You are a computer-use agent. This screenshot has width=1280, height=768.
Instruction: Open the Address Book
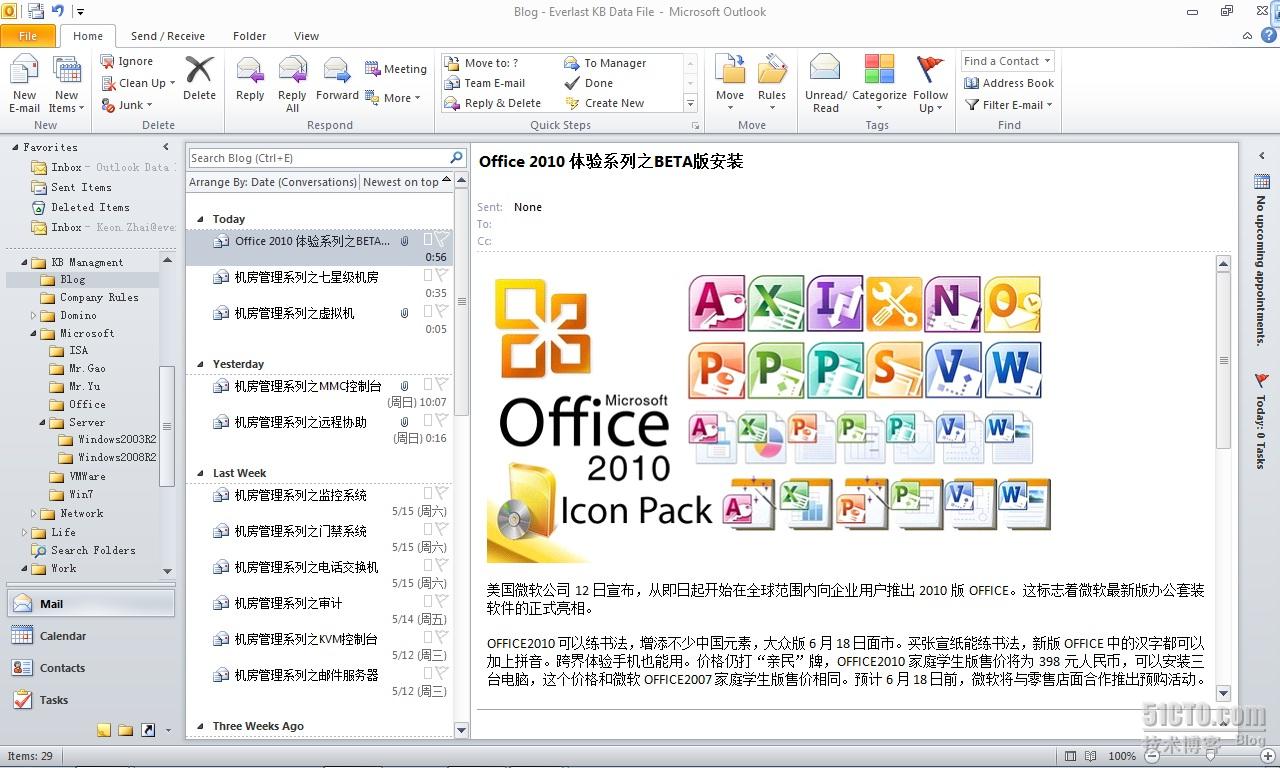click(x=1009, y=83)
